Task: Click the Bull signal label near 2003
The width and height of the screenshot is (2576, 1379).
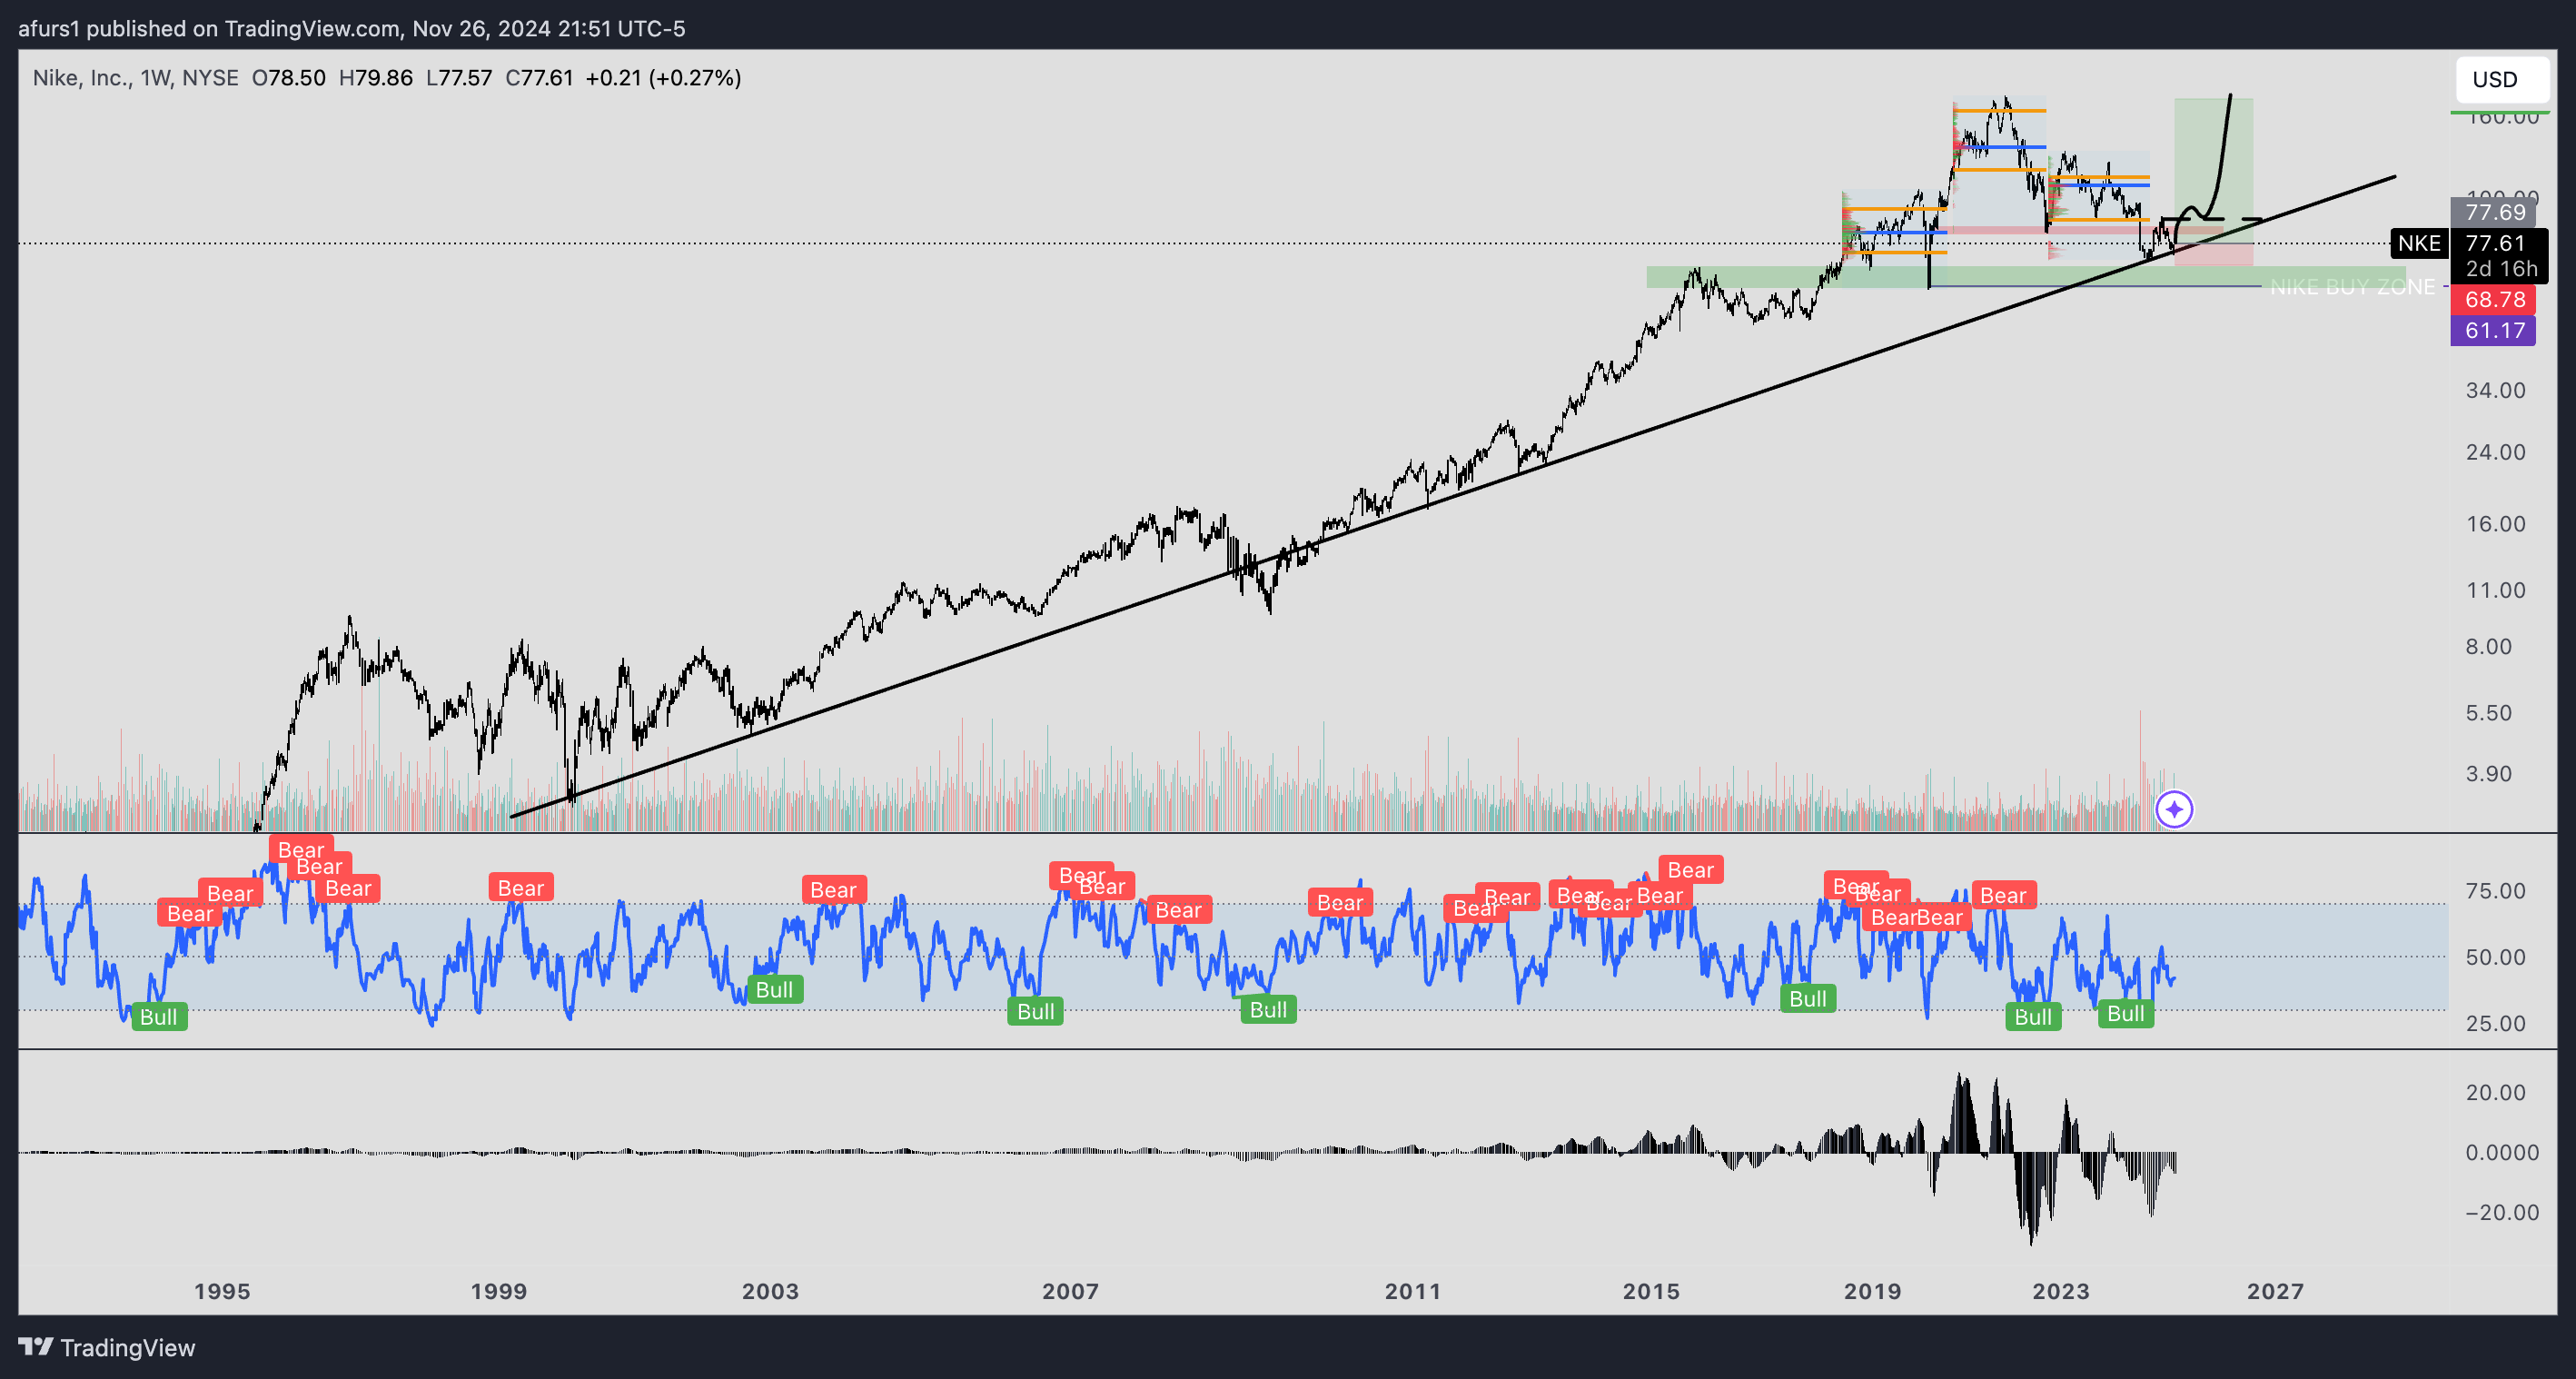Action: tap(774, 990)
